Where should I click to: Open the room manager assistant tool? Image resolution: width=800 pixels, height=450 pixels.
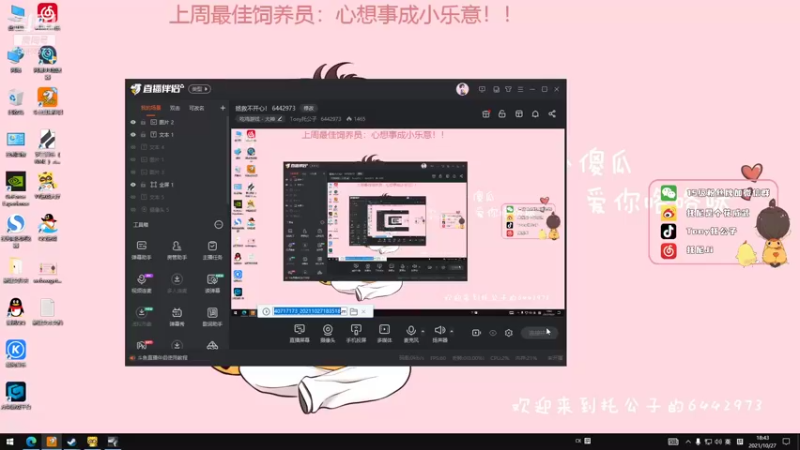pyautogui.click(x=177, y=250)
